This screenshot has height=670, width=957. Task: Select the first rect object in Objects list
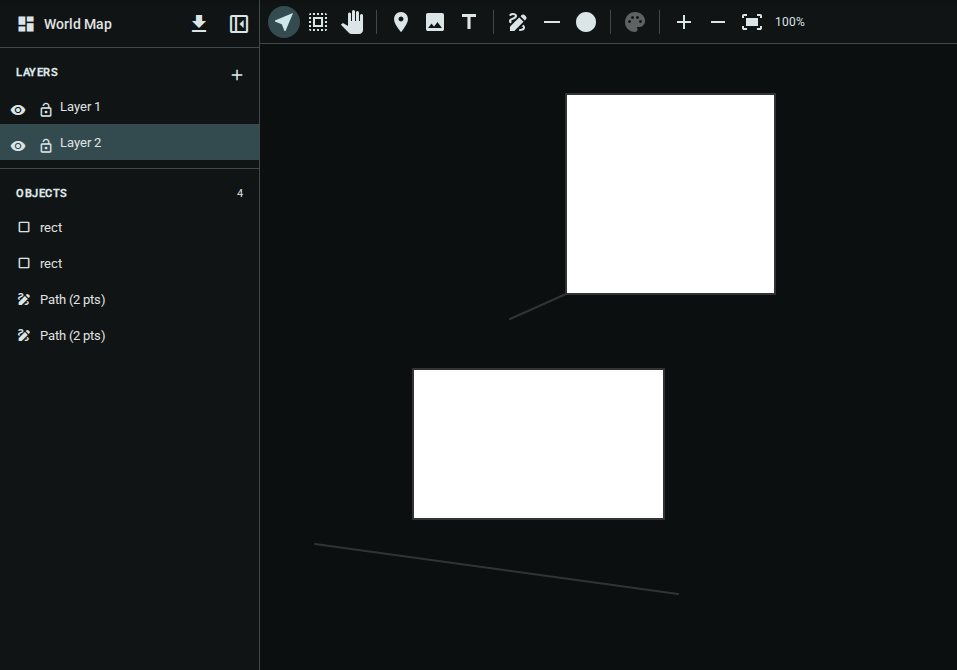pos(50,227)
